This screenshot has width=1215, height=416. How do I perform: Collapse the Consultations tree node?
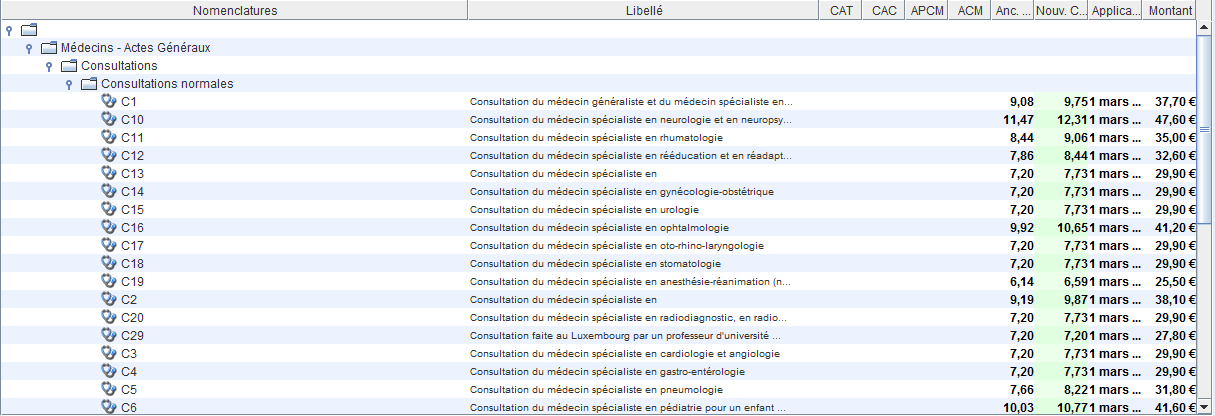(x=49, y=66)
